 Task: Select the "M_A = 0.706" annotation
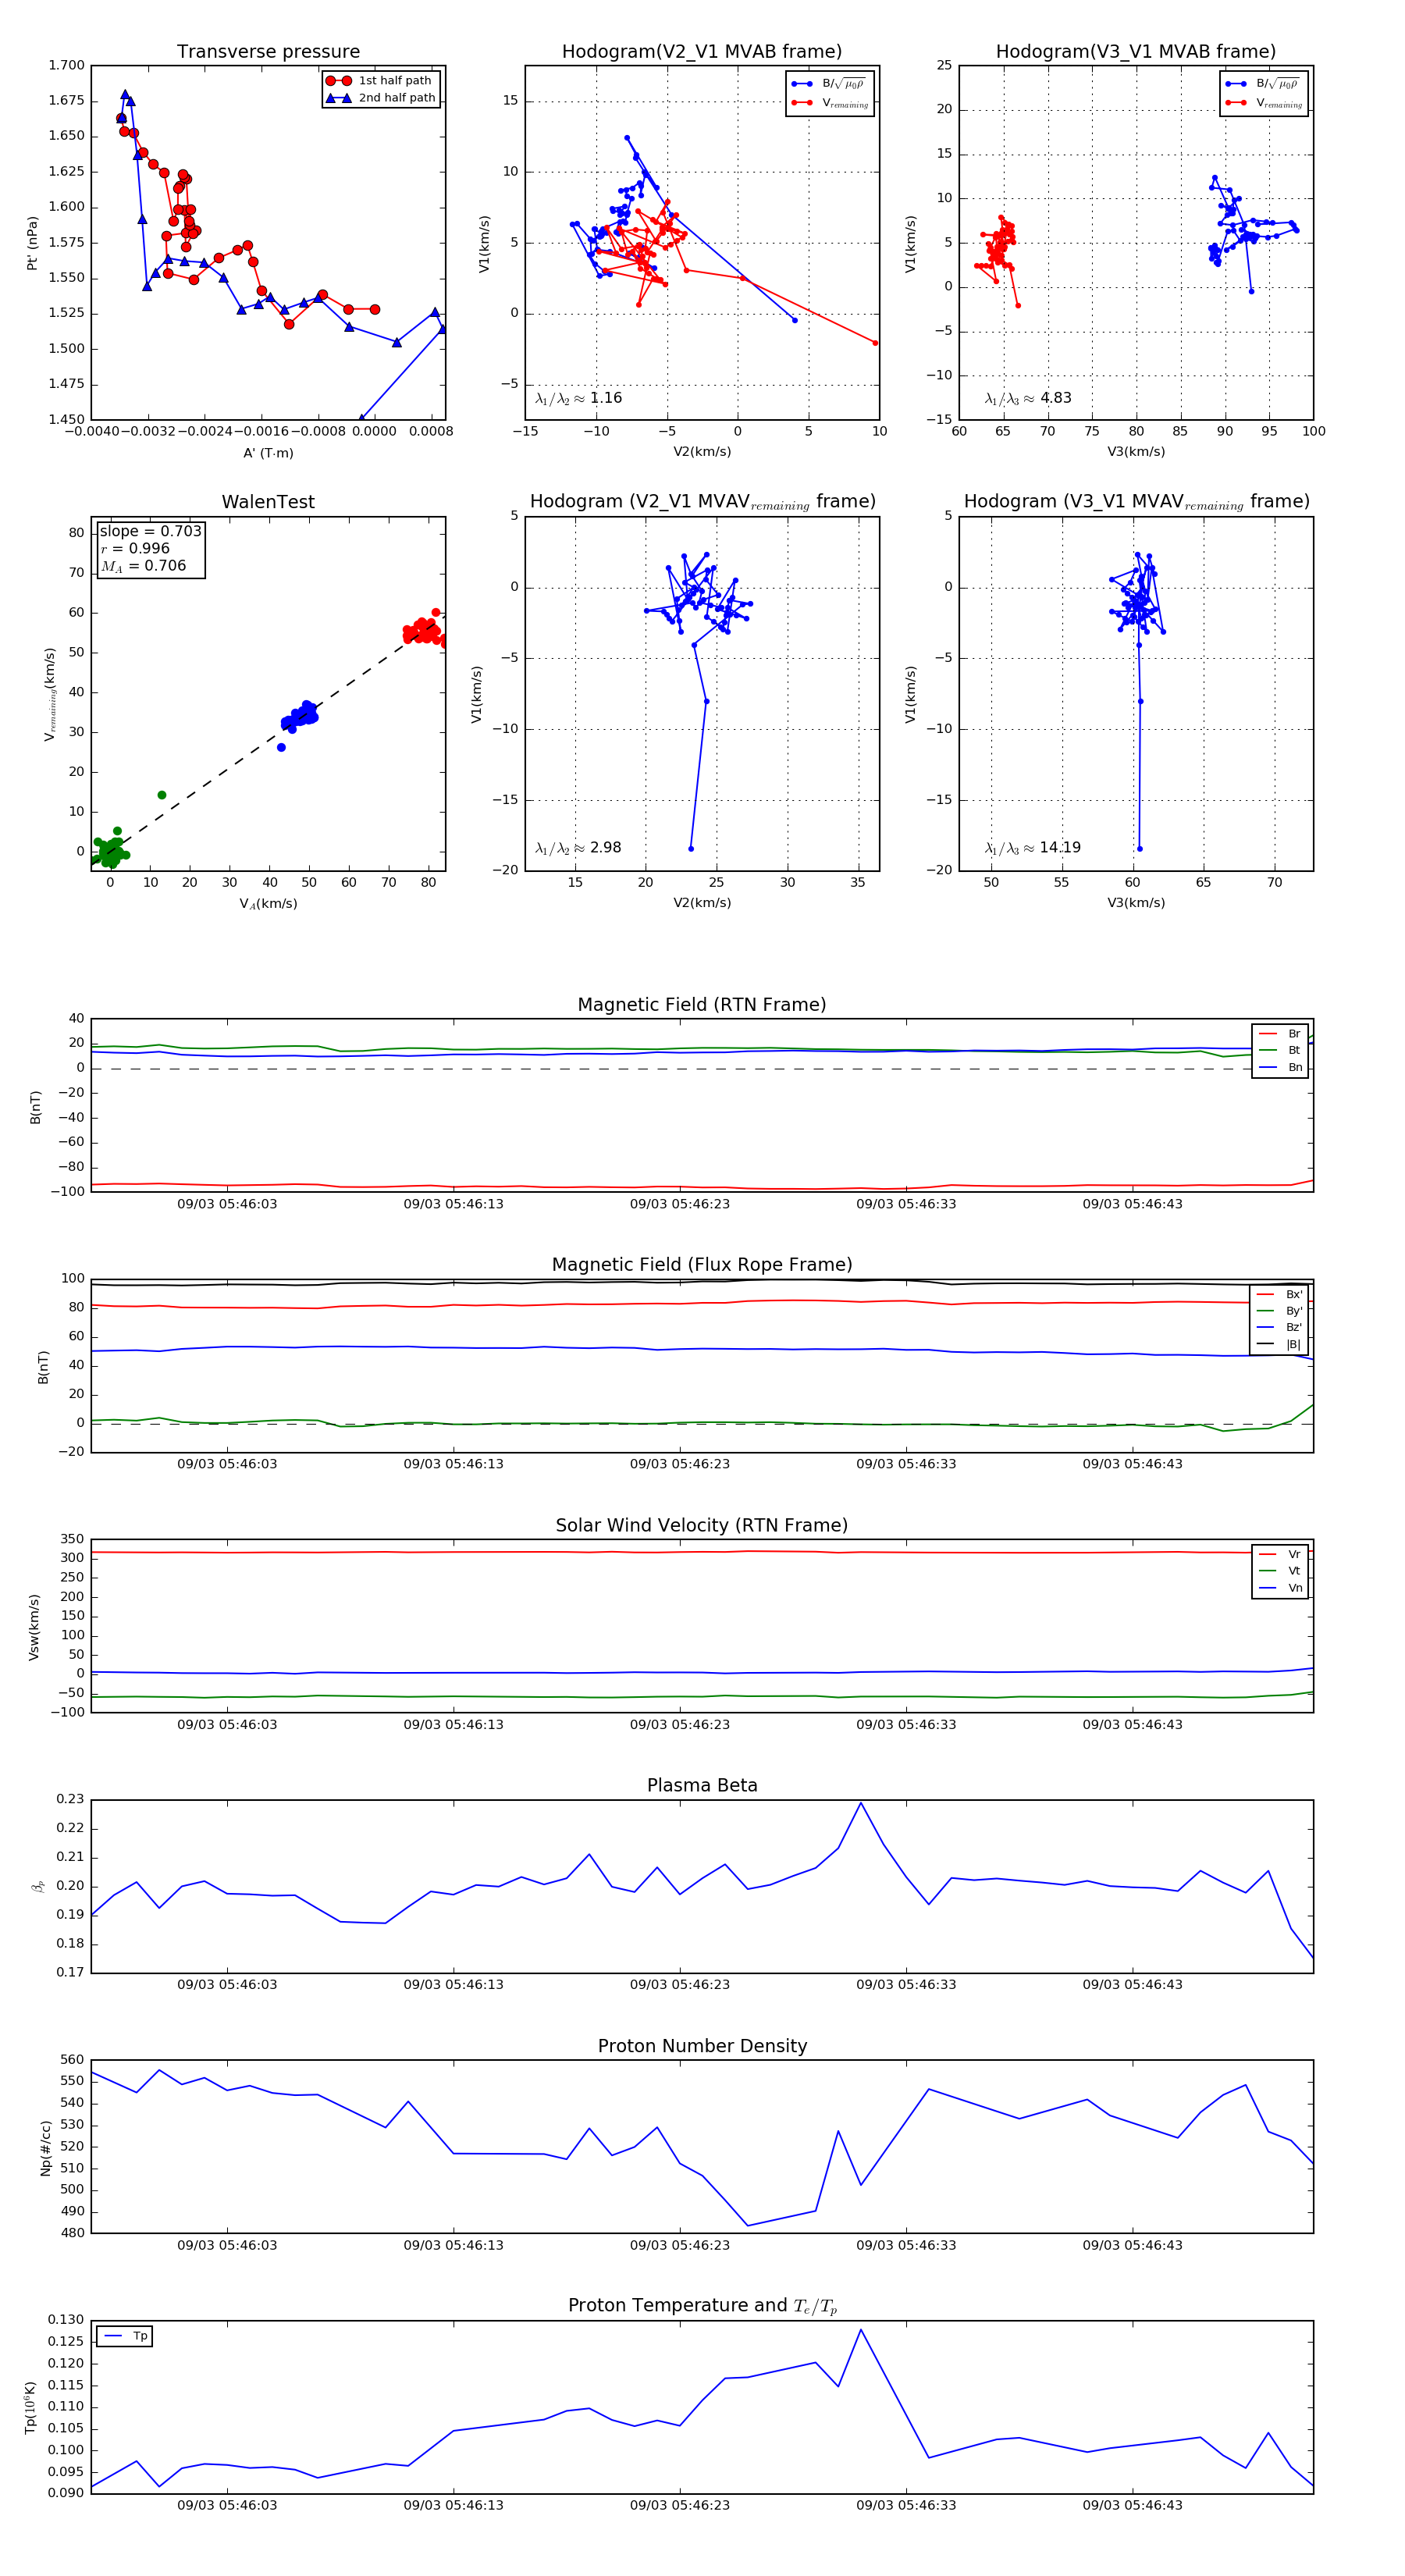tap(143, 566)
